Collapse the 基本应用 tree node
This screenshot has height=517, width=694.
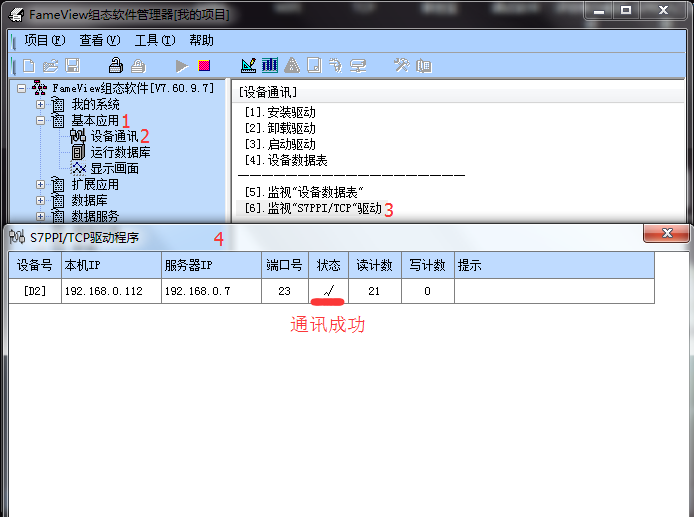(x=40, y=120)
